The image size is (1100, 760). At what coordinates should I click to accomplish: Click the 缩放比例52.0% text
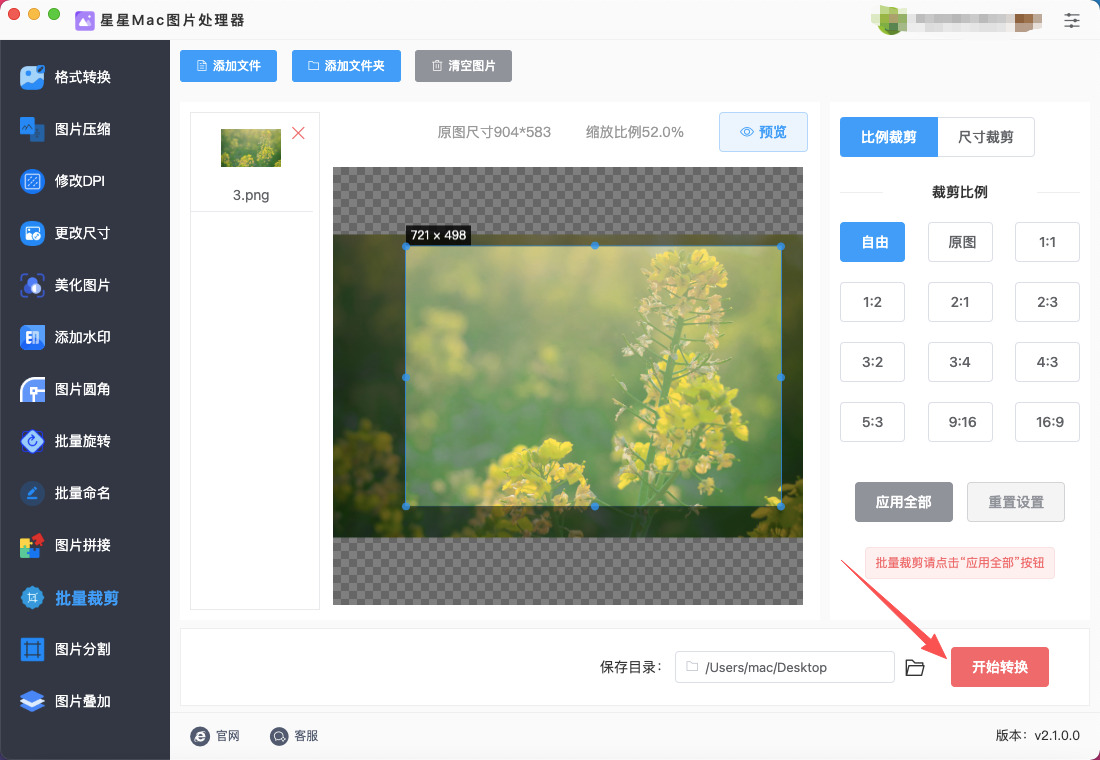point(635,132)
